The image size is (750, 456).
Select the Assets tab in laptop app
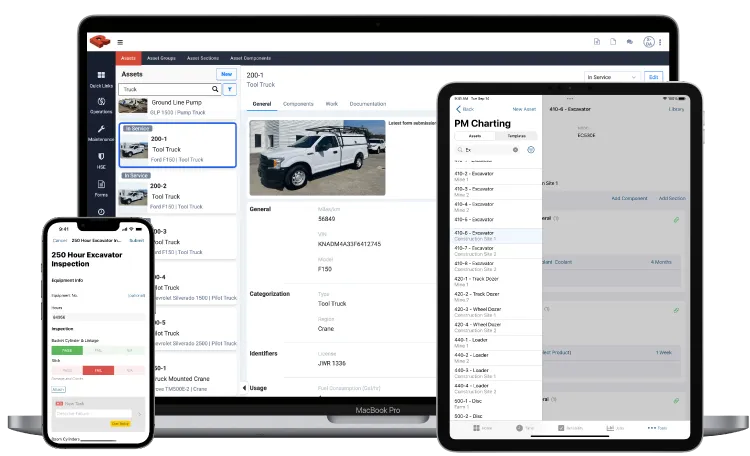click(x=128, y=58)
